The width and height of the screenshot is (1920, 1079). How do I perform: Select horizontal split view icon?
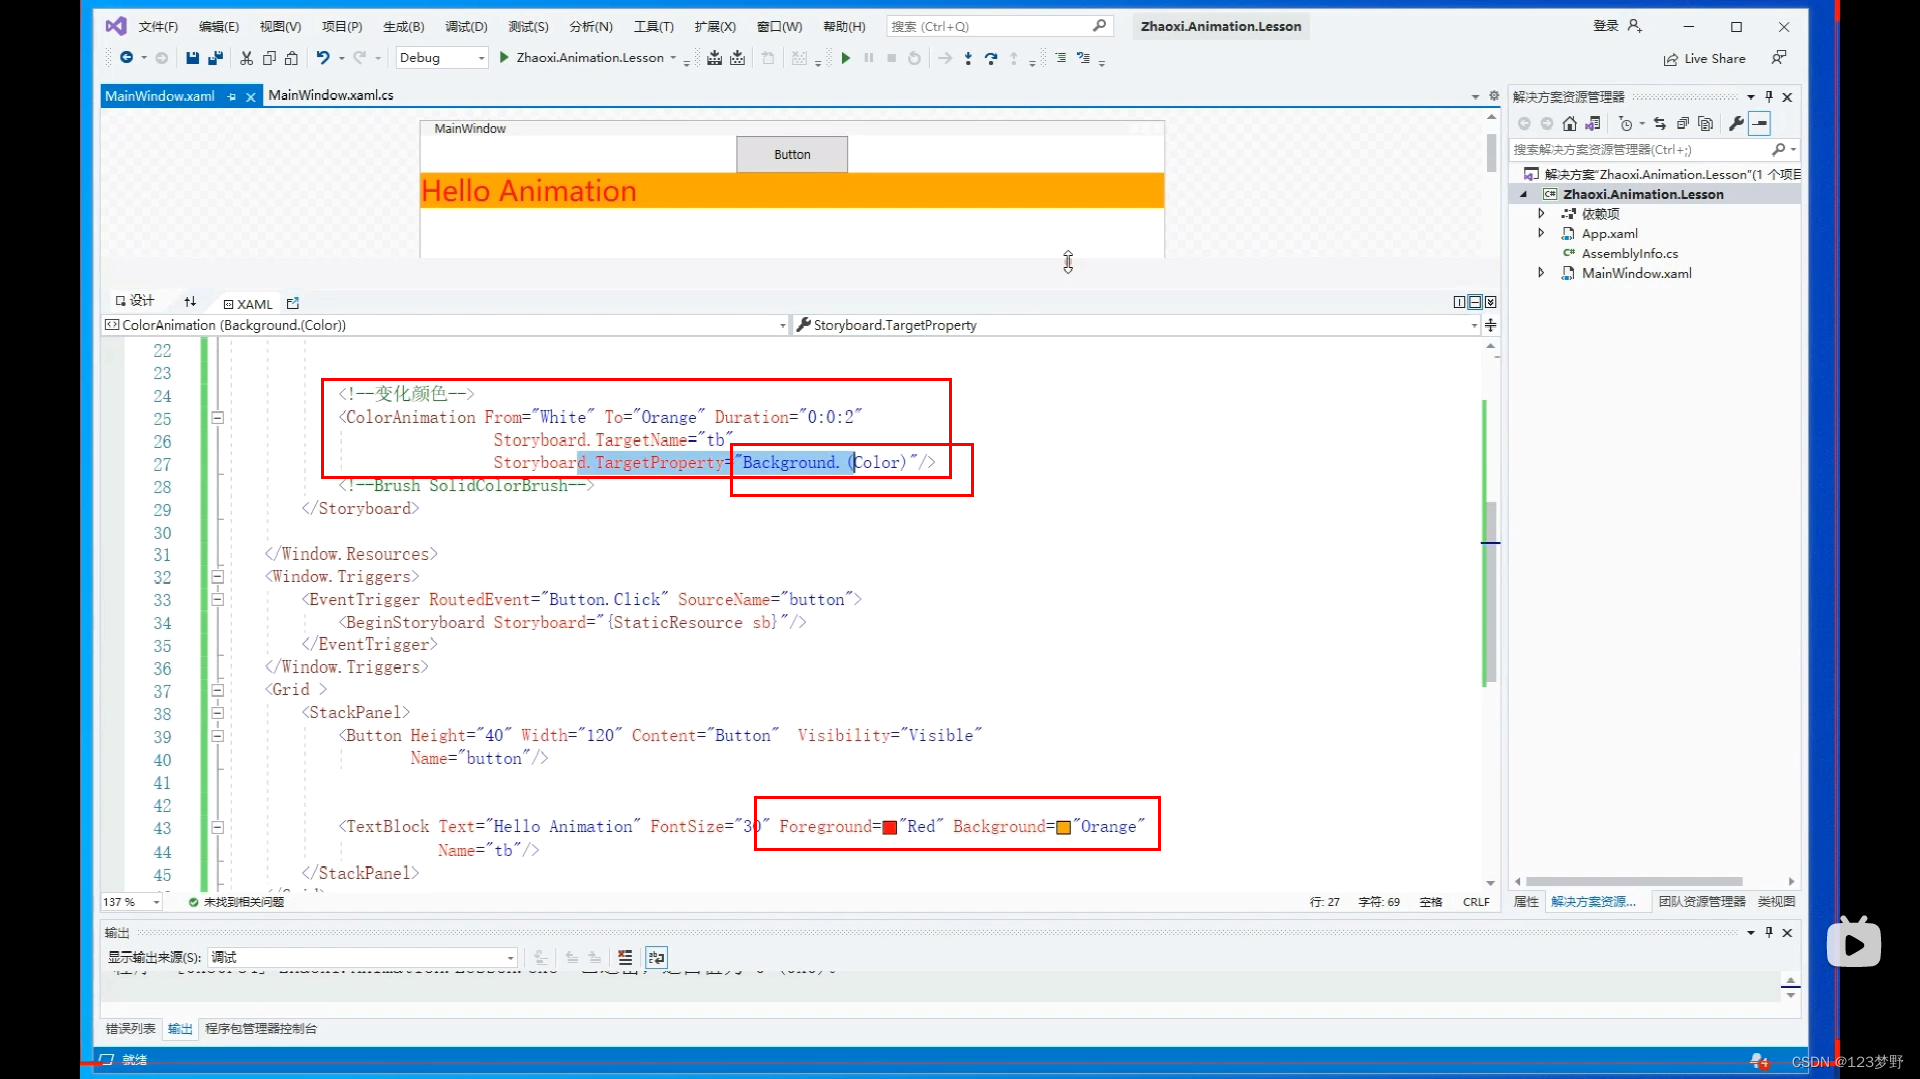tap(1475, 302)
